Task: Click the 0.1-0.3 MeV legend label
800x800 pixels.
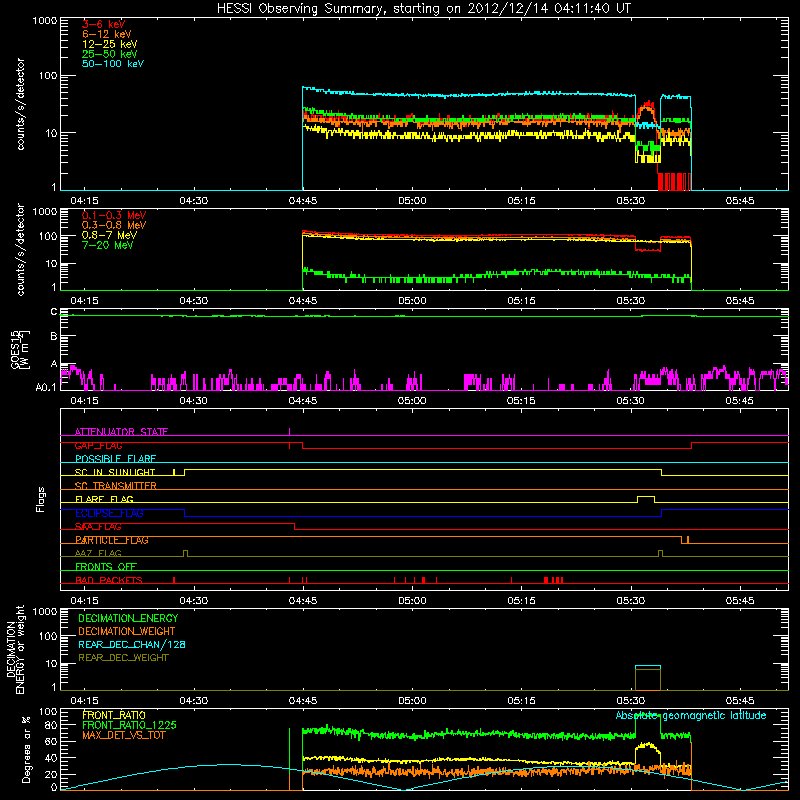Action: coord(114,215)
